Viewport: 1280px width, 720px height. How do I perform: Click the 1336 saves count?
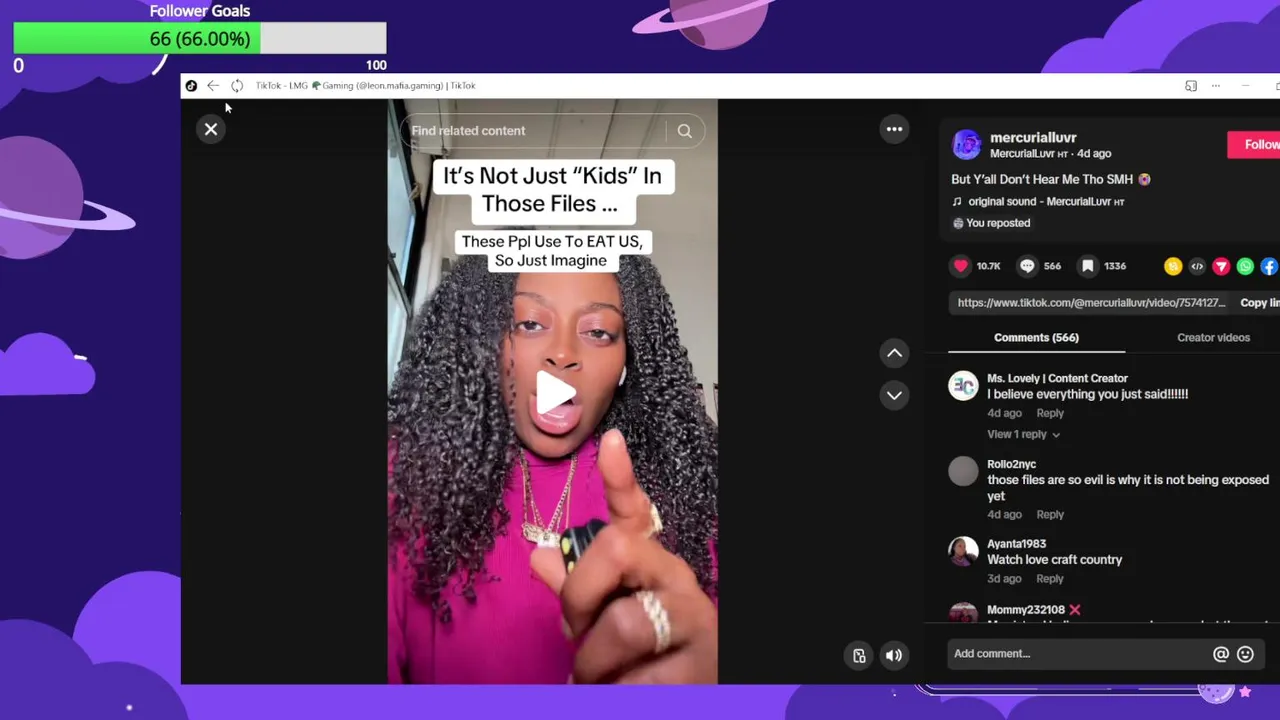1114,266
